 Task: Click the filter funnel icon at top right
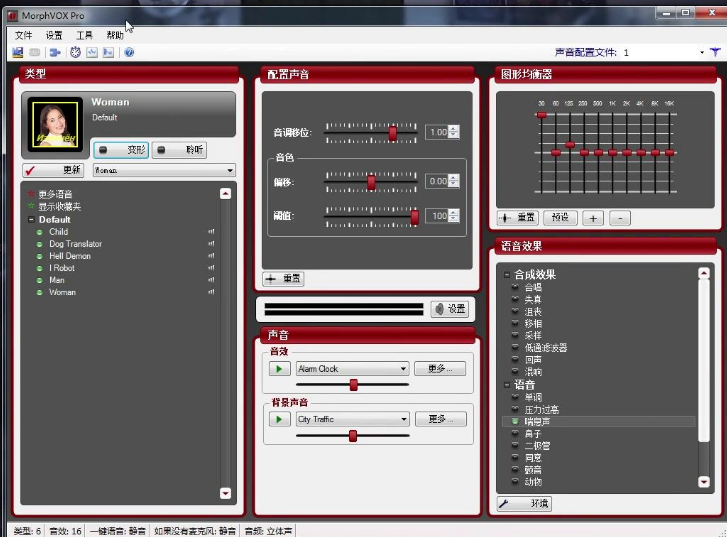(715, 52)
